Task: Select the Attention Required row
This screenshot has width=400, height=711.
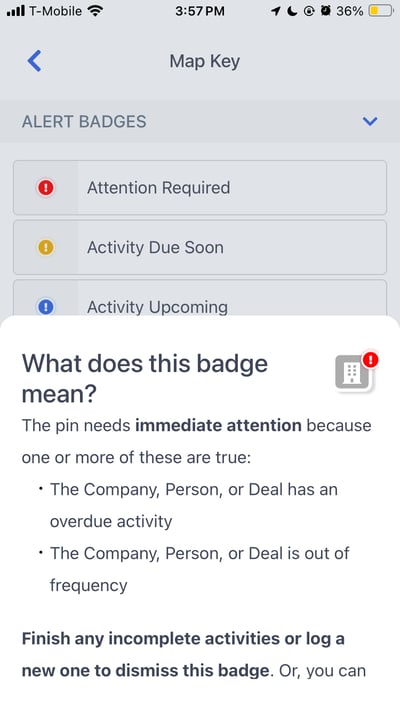Action: click(x=200, y=187)
